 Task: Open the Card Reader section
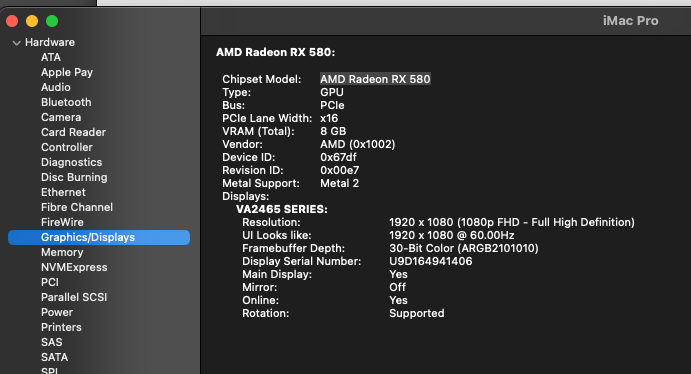(x=73, y=132)
